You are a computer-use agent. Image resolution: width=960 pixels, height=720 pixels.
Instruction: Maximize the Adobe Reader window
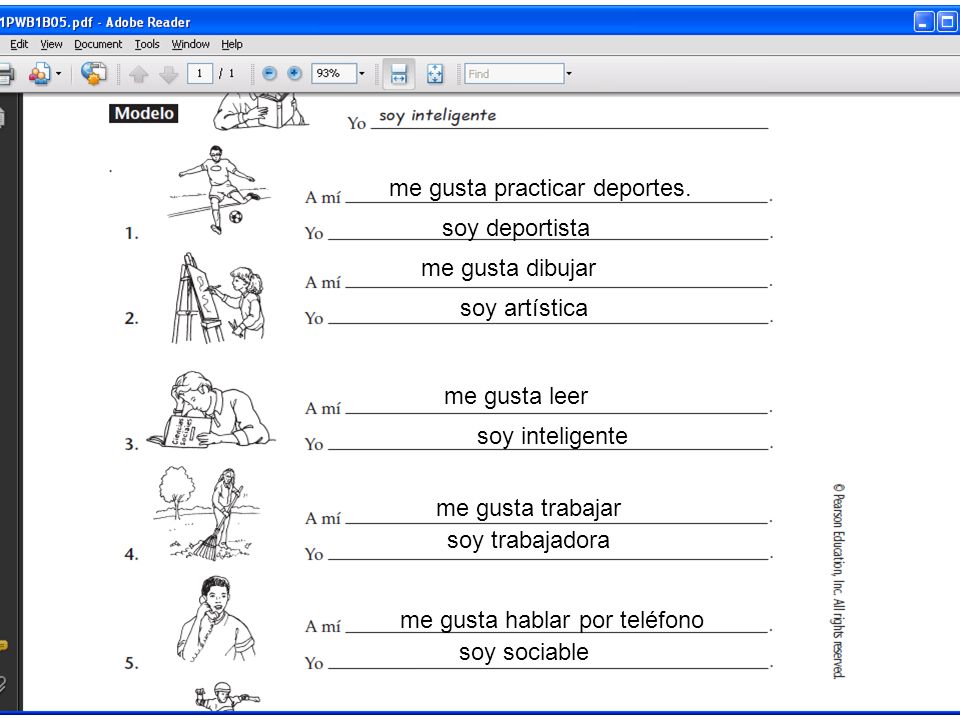947,22
